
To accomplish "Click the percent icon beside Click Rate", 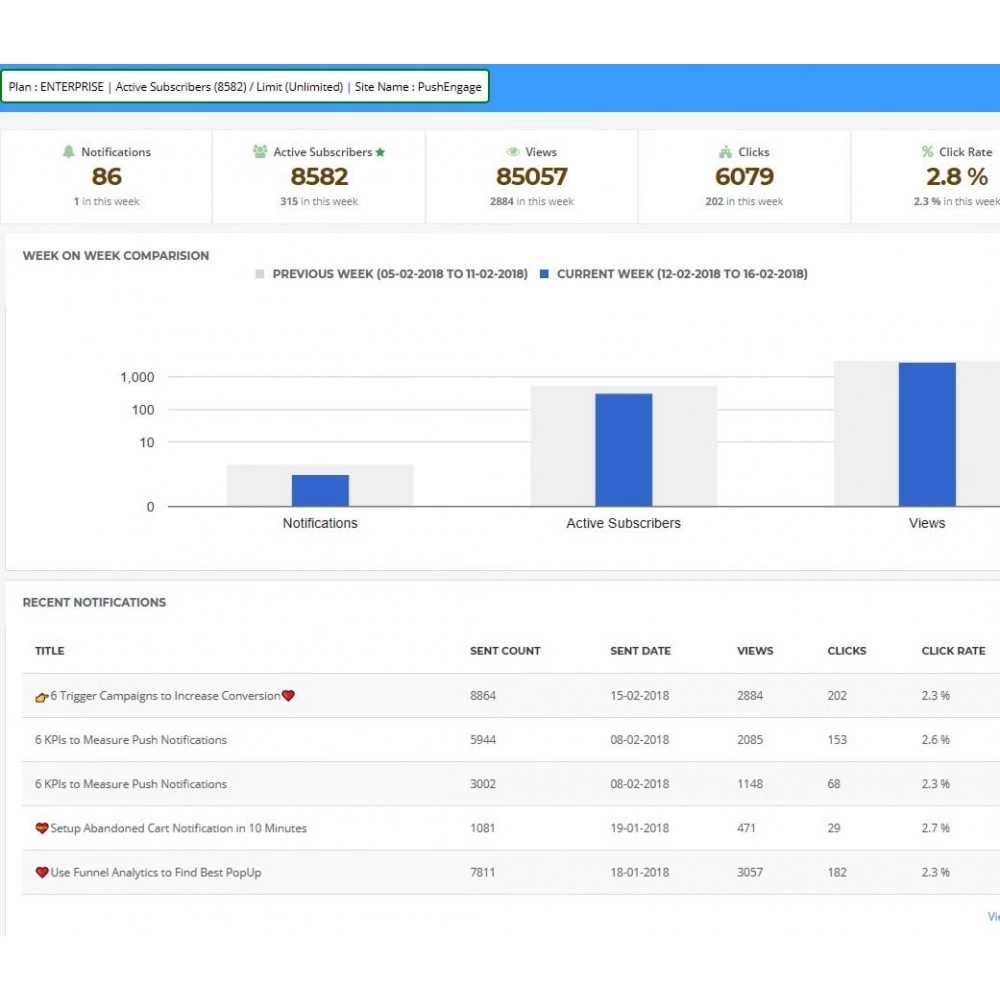I will pyautogui.click(x=927, y=151).
